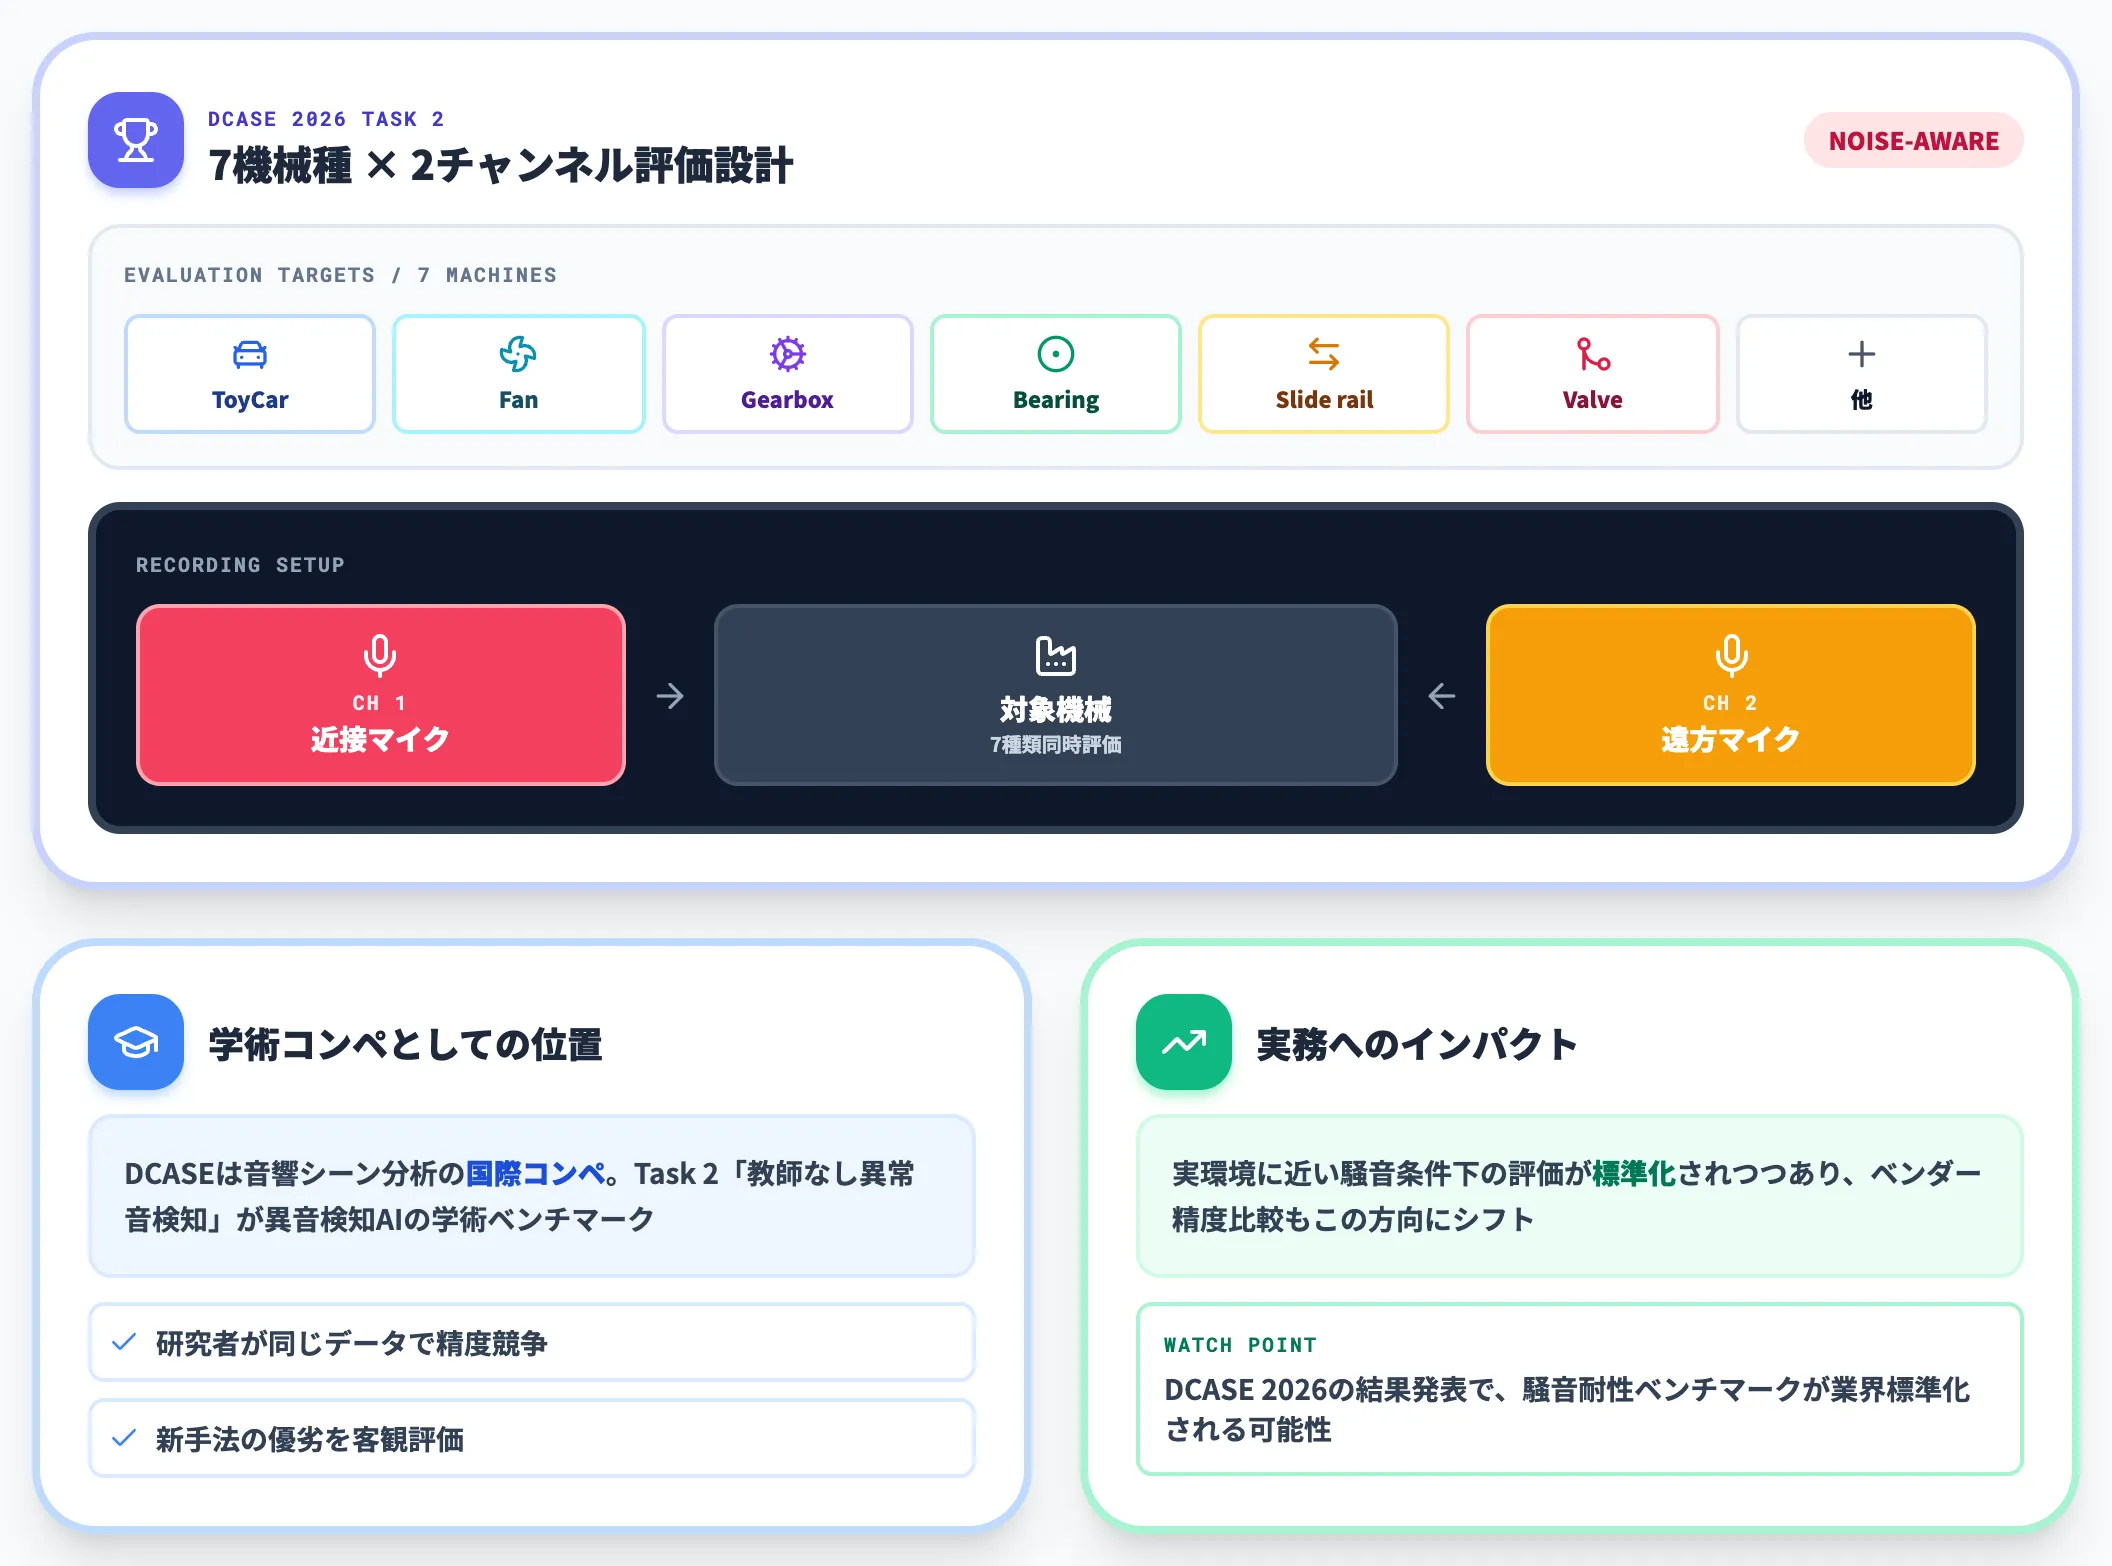The height and width of the screenshot is (1566, 2112).
Task: Click the plus icon above 他
Action: 1861,354
